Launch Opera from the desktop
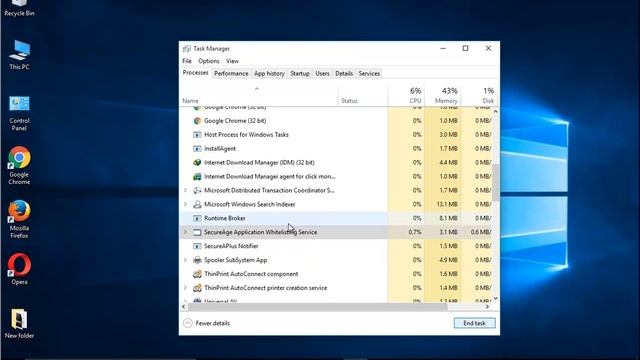Image resolution: width=640 pixels, height=360 pixels. [19, 269]
